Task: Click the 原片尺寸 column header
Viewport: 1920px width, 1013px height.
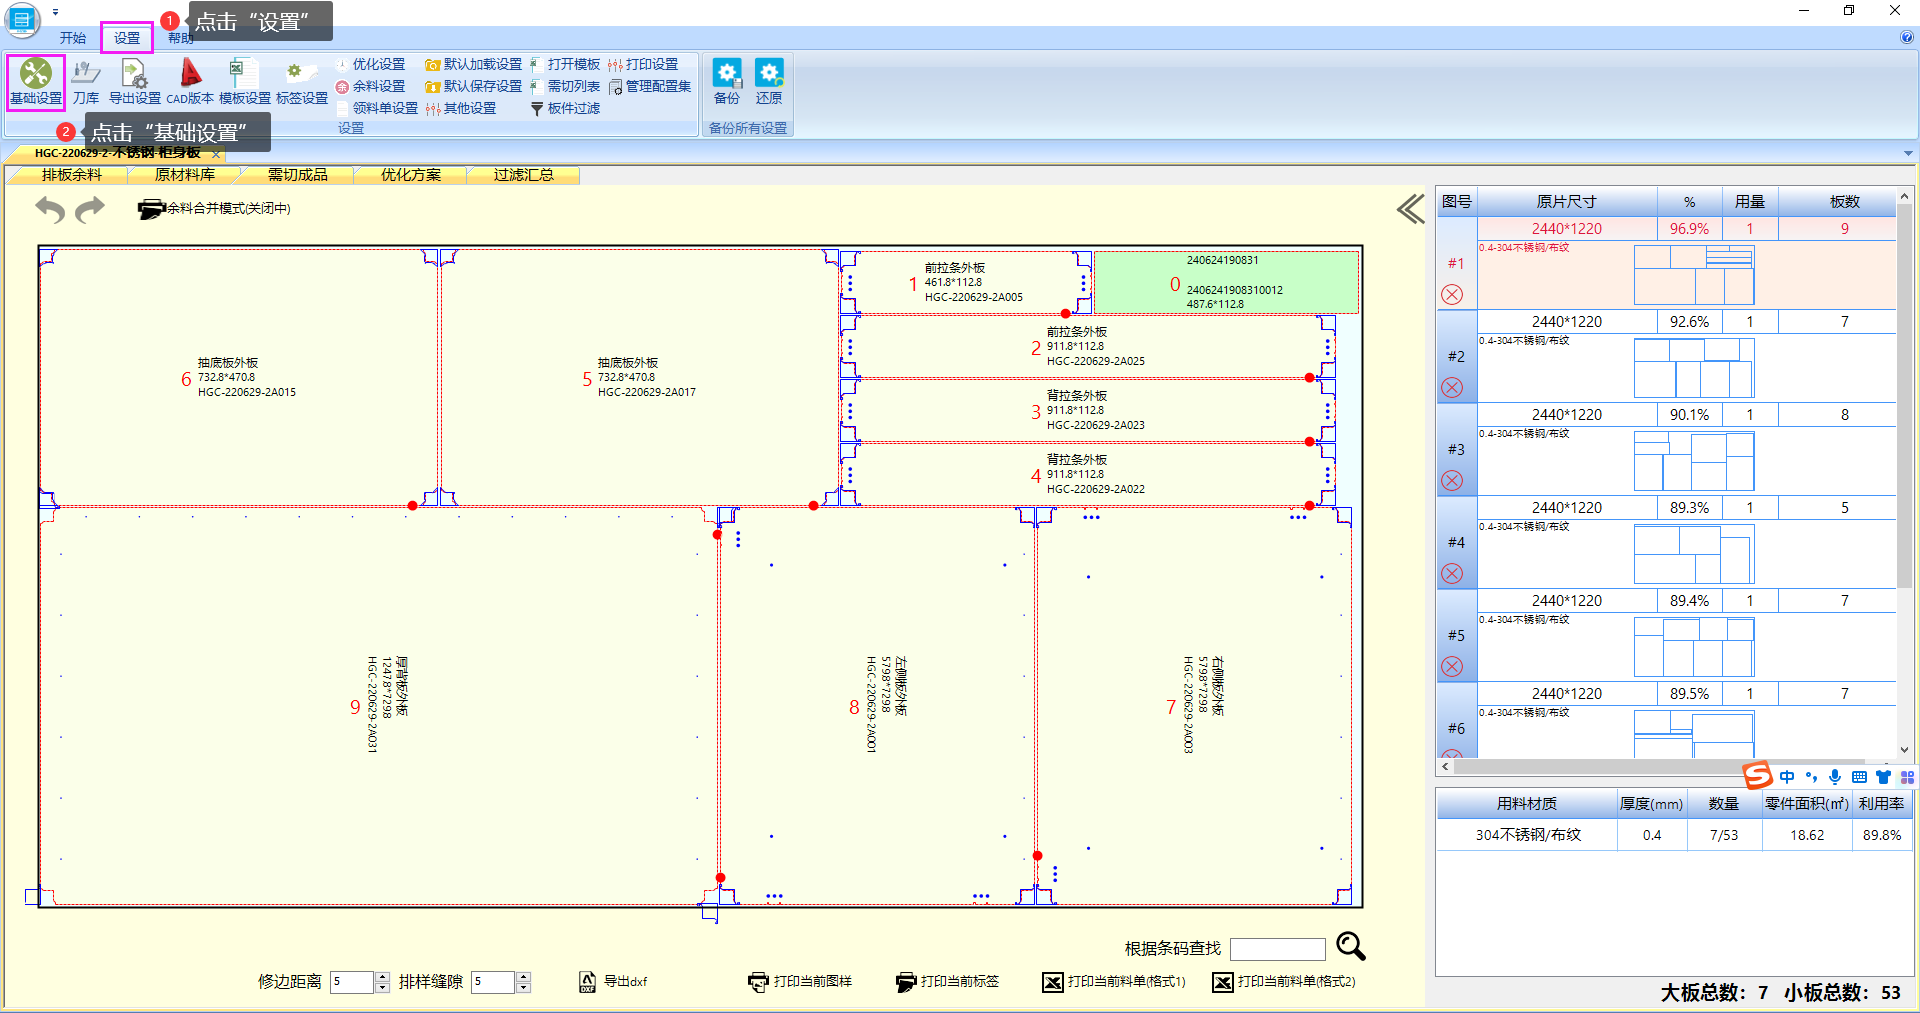Action: (x=1567, y=202)
